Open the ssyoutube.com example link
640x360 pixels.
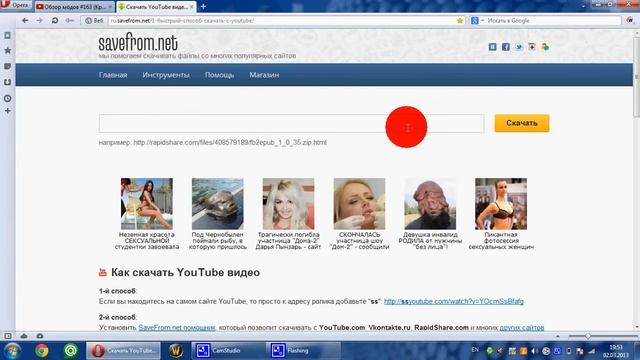click(x=453, y=301)
